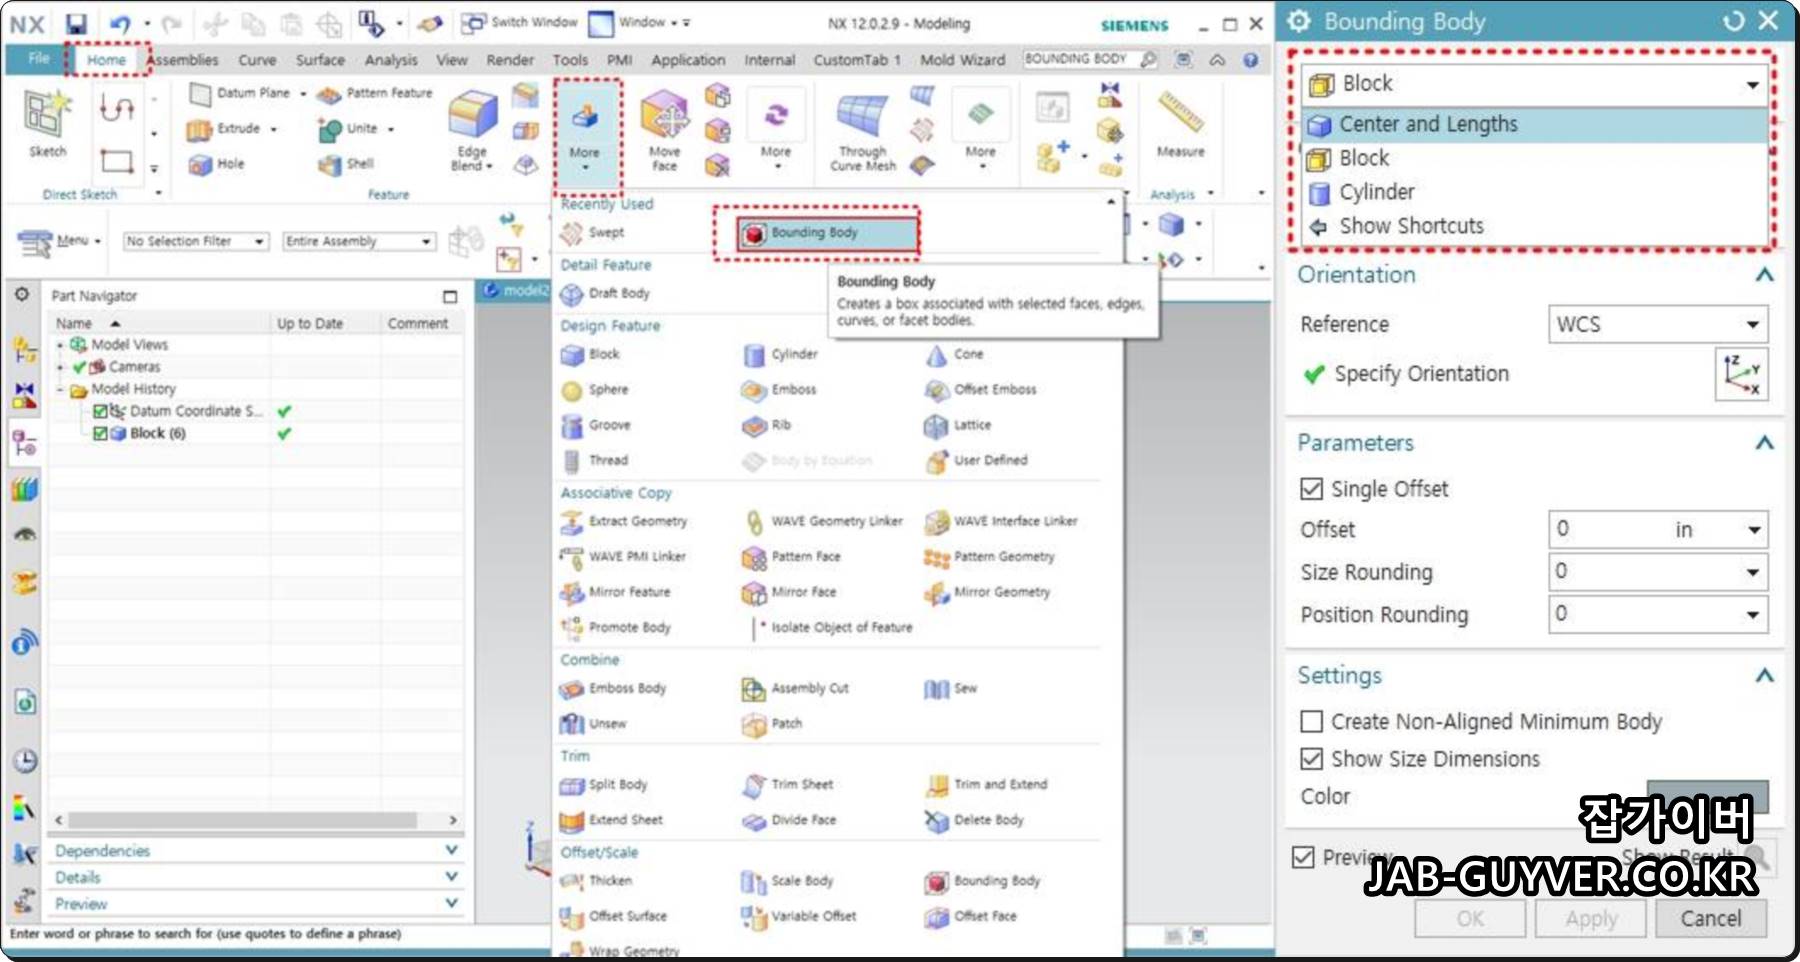Switch to the Home tab

pos(106,61)
